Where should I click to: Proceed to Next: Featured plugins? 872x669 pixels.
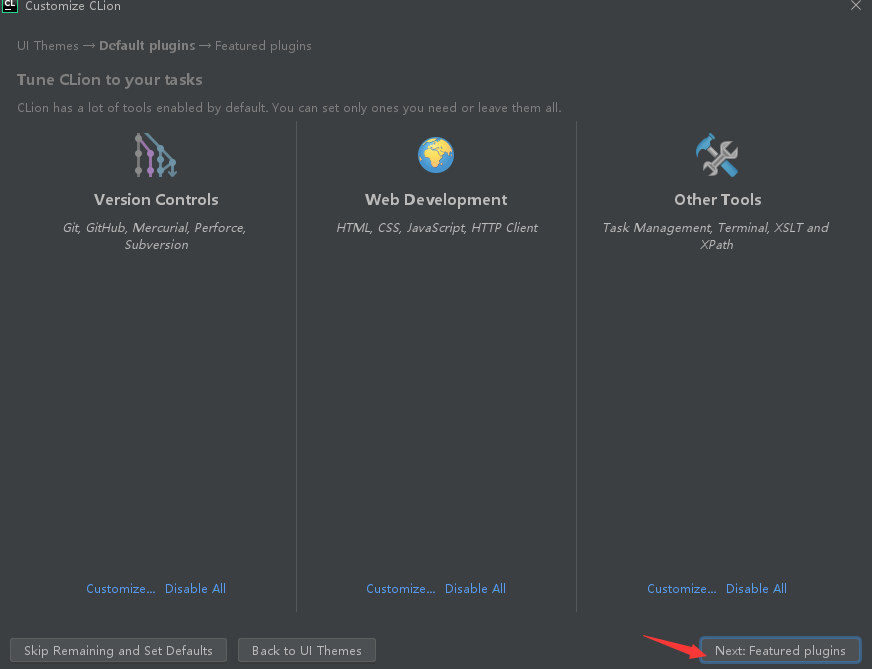pyautogui.click(x=780, y=650)
